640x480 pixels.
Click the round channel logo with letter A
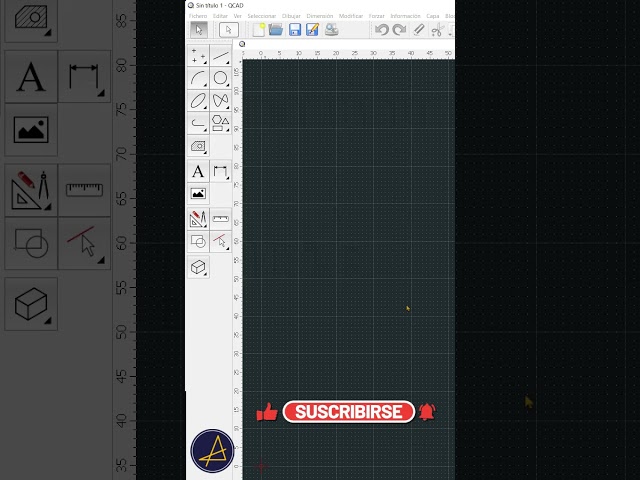click(212, 451)
